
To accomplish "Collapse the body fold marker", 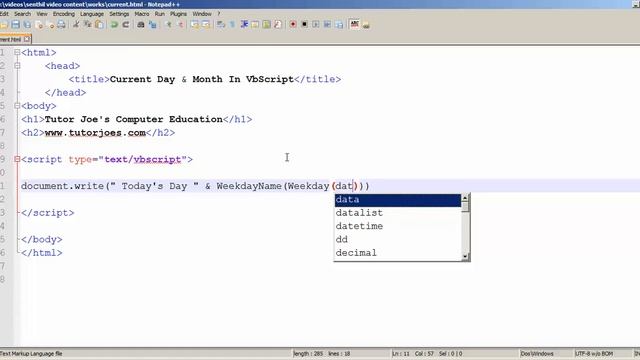I will (x=17, y=106).
